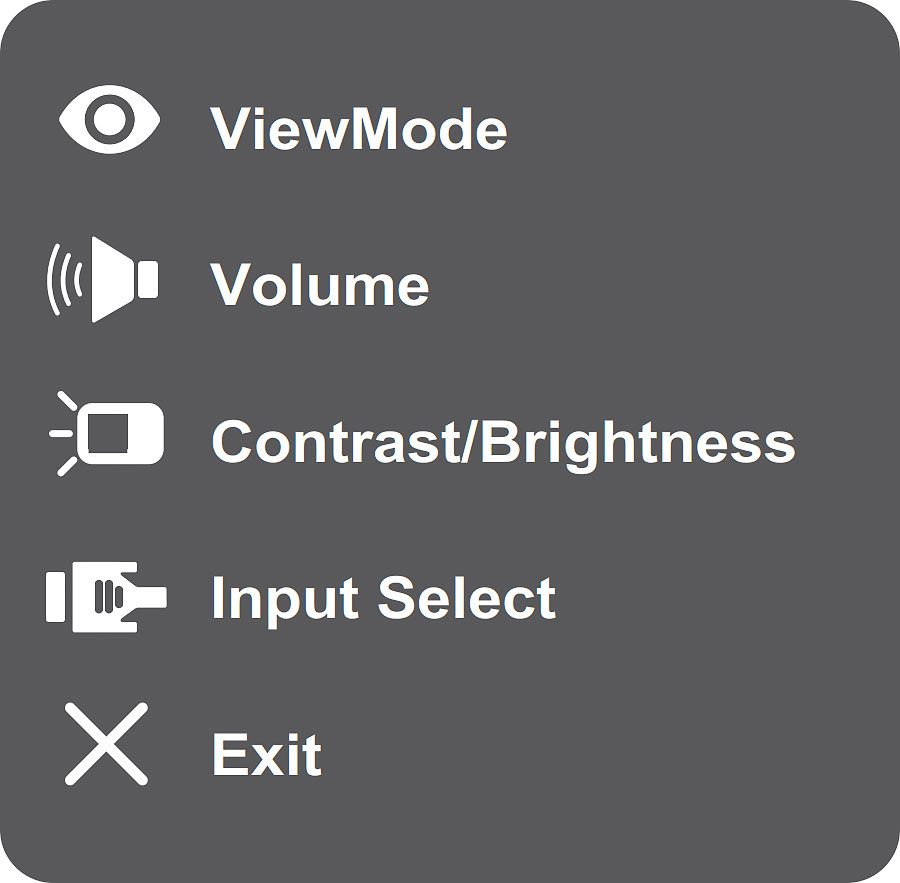Open Contrast/Brightness settings

pos(503,441)
